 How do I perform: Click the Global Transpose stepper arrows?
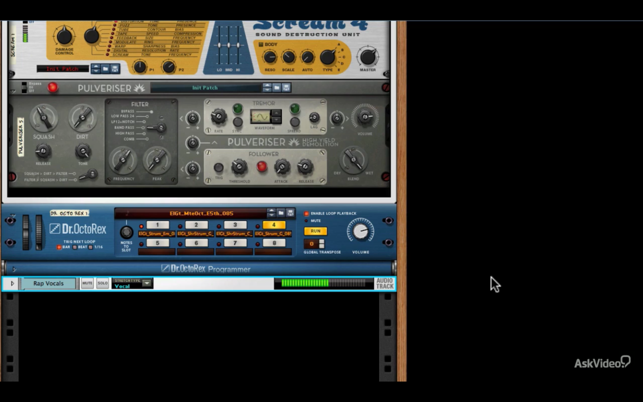pyautogui.click(x=322, y=244)
